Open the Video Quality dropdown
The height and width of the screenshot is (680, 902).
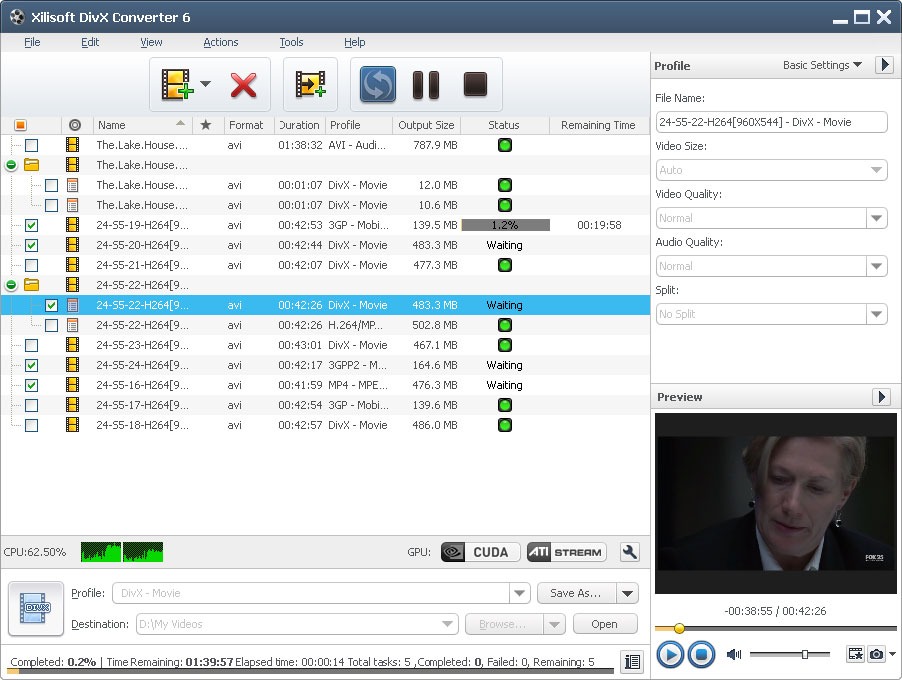click(876, 218)
